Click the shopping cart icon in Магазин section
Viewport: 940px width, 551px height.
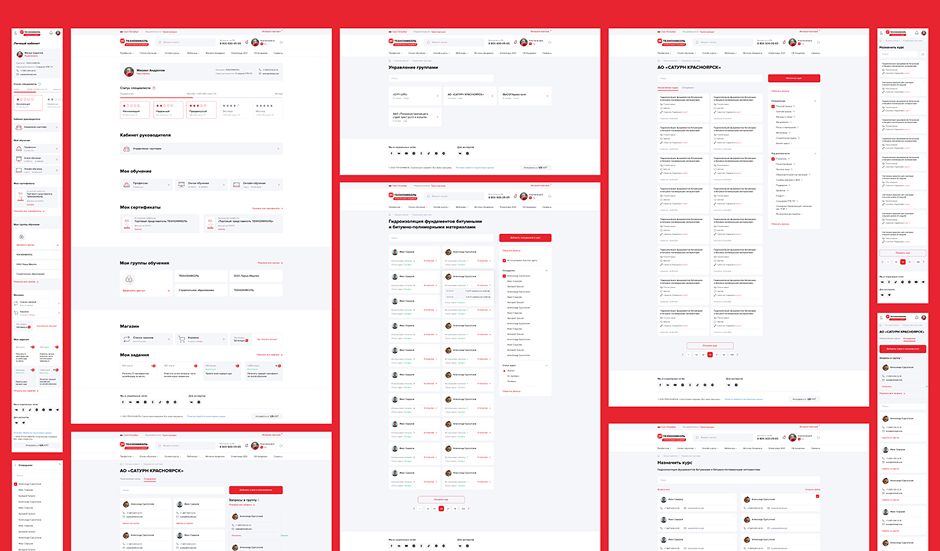click(182, 338)
